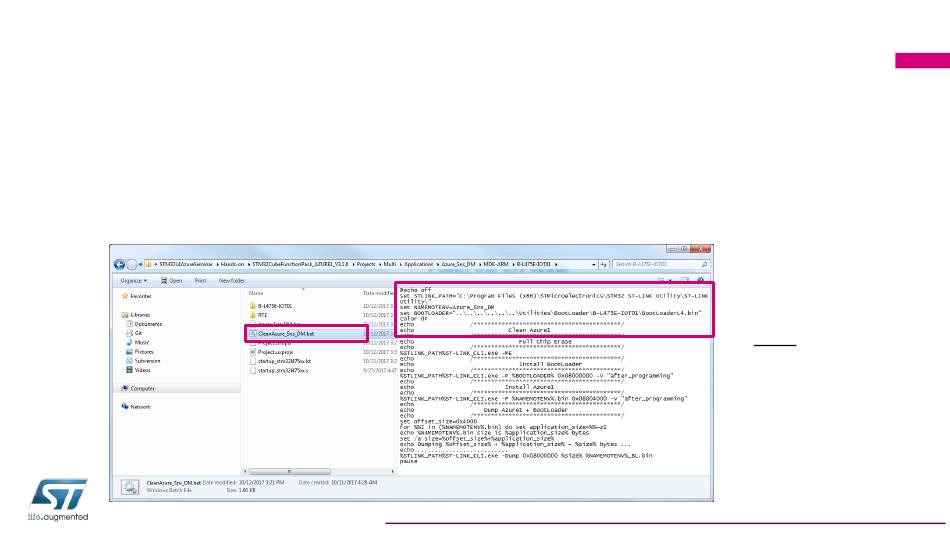
Task: Sort files by the Name column header
Action: [256, 293]
